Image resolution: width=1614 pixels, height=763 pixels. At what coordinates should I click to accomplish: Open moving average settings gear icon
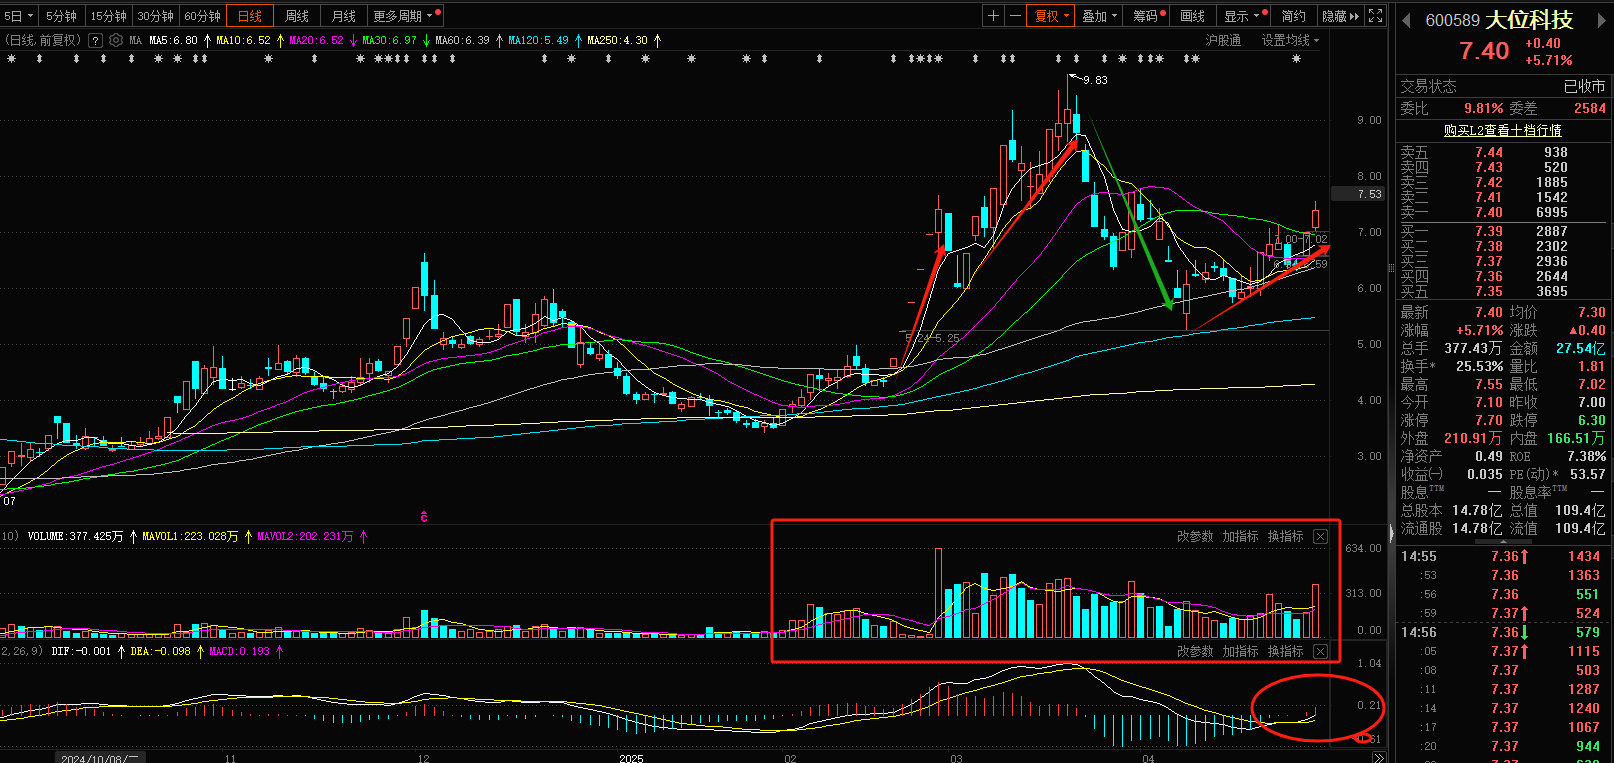click(x=115, y=41)
